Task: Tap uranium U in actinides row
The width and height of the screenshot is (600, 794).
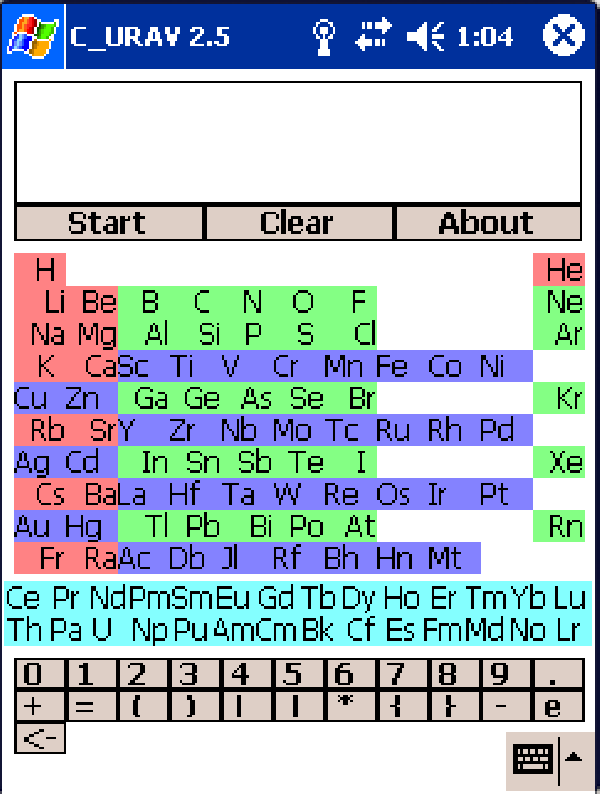Action: tap(101, 630)
